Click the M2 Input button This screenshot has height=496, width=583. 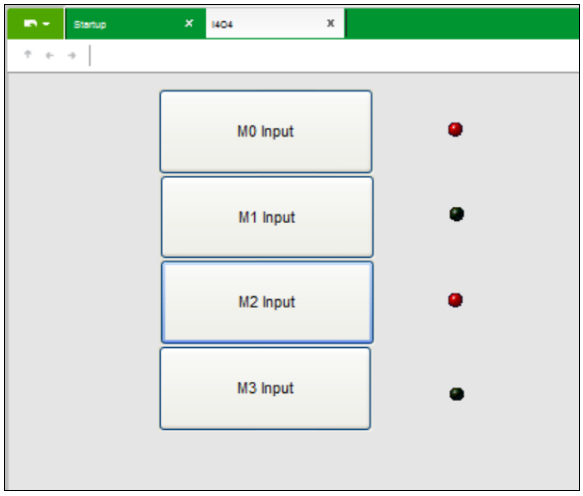[x=267, y=302]
